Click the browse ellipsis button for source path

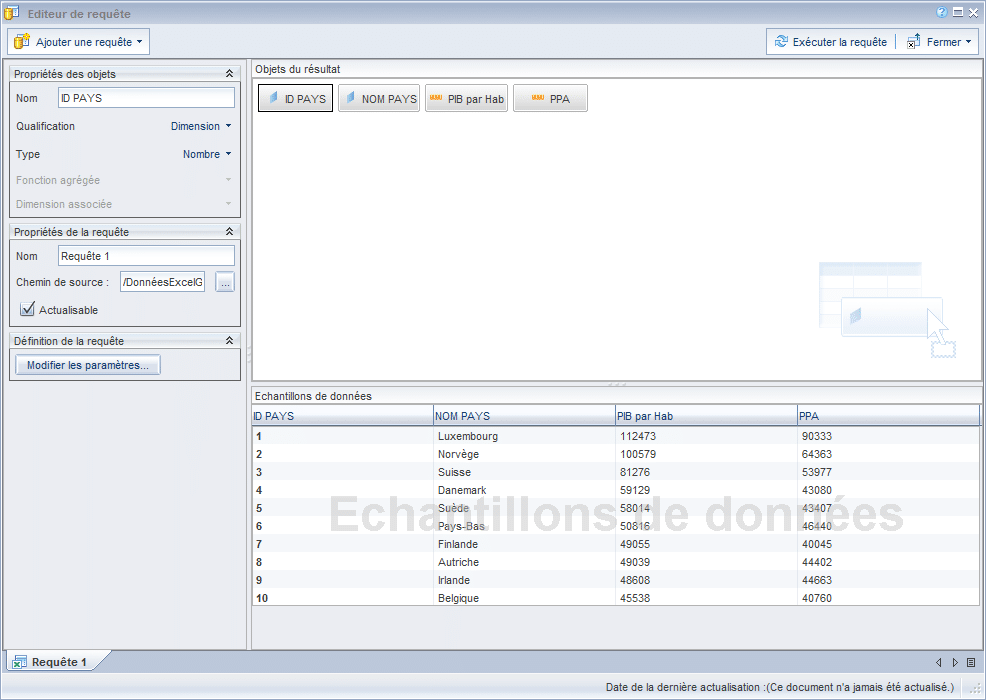[225, 282]
